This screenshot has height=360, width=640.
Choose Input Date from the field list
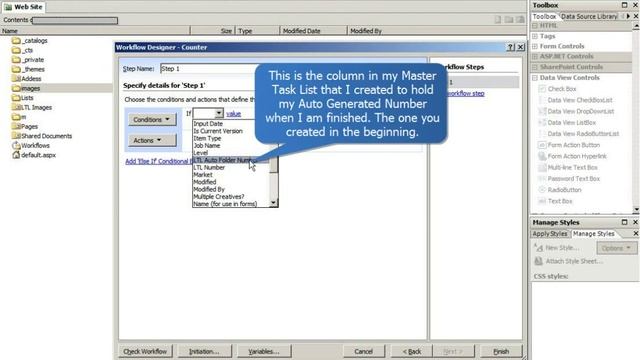coord(231,123)
